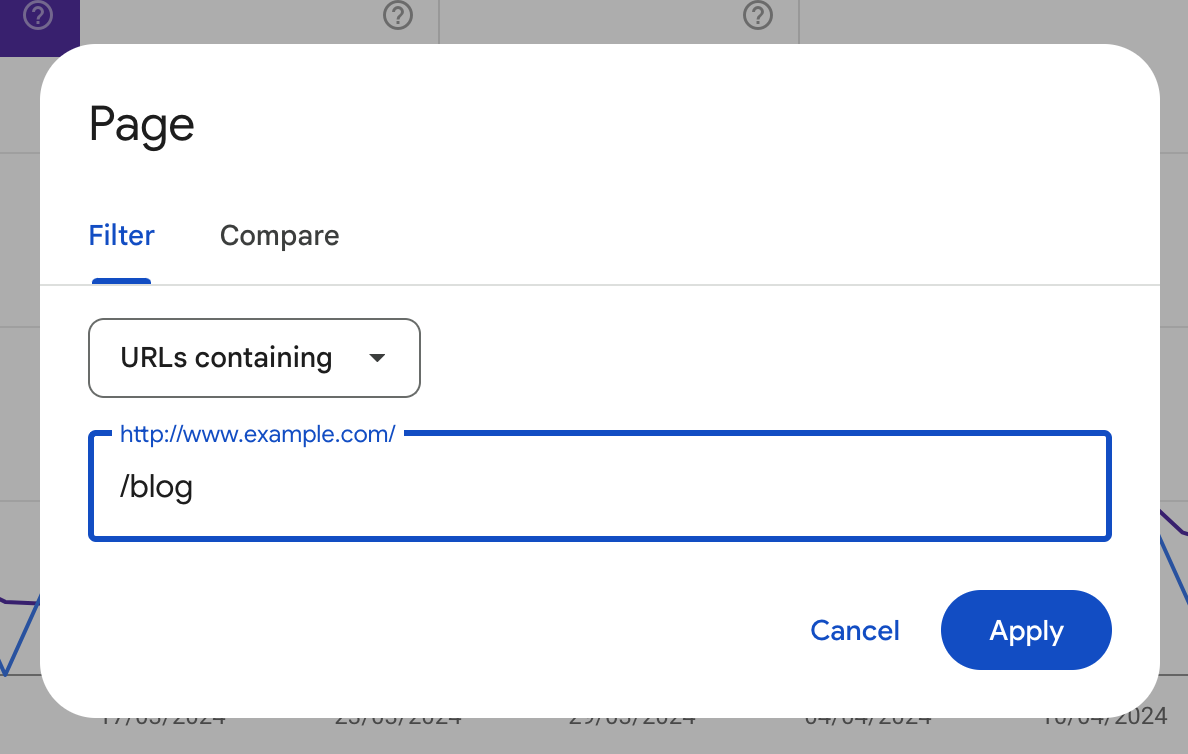Image resolution: width=1188 pixels, height=754 pixels.
Task: Click the dropdown arrow next to URLs containing
Action: pyautogui.click(x=378, y=358)
